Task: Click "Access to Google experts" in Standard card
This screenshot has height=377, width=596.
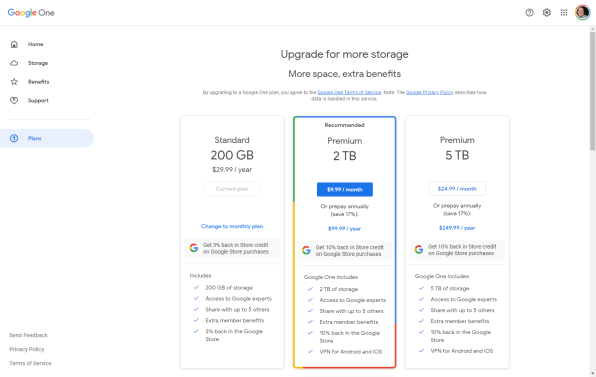Action: click(x=239, y=299)
